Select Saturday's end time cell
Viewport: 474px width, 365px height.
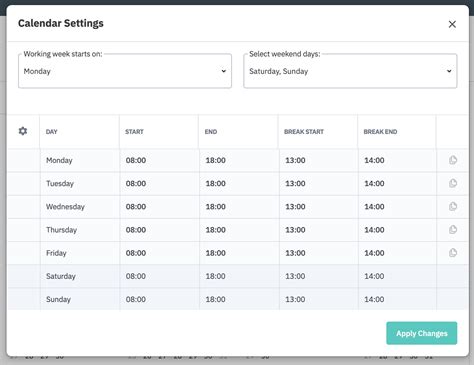tap(239, 276)
